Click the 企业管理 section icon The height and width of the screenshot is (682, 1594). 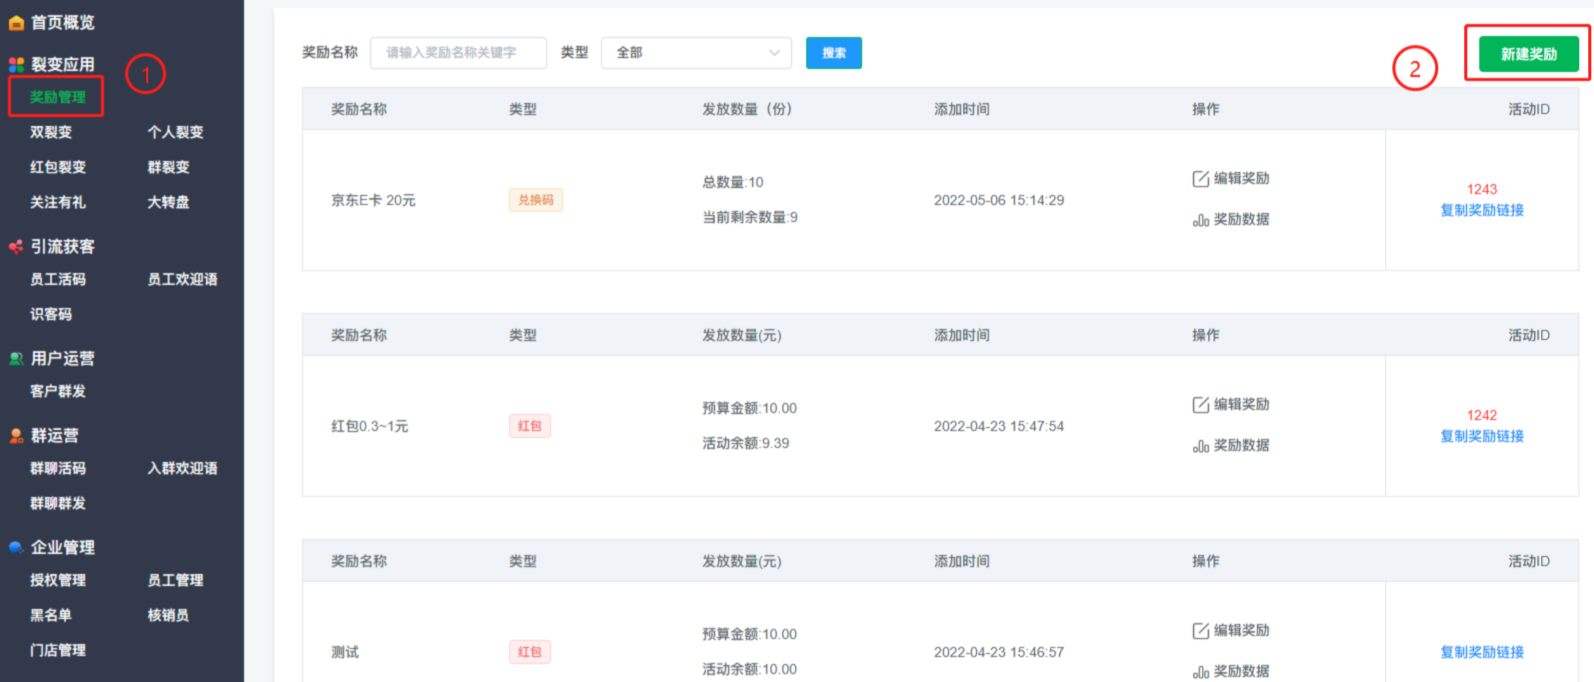click(16, 547)
